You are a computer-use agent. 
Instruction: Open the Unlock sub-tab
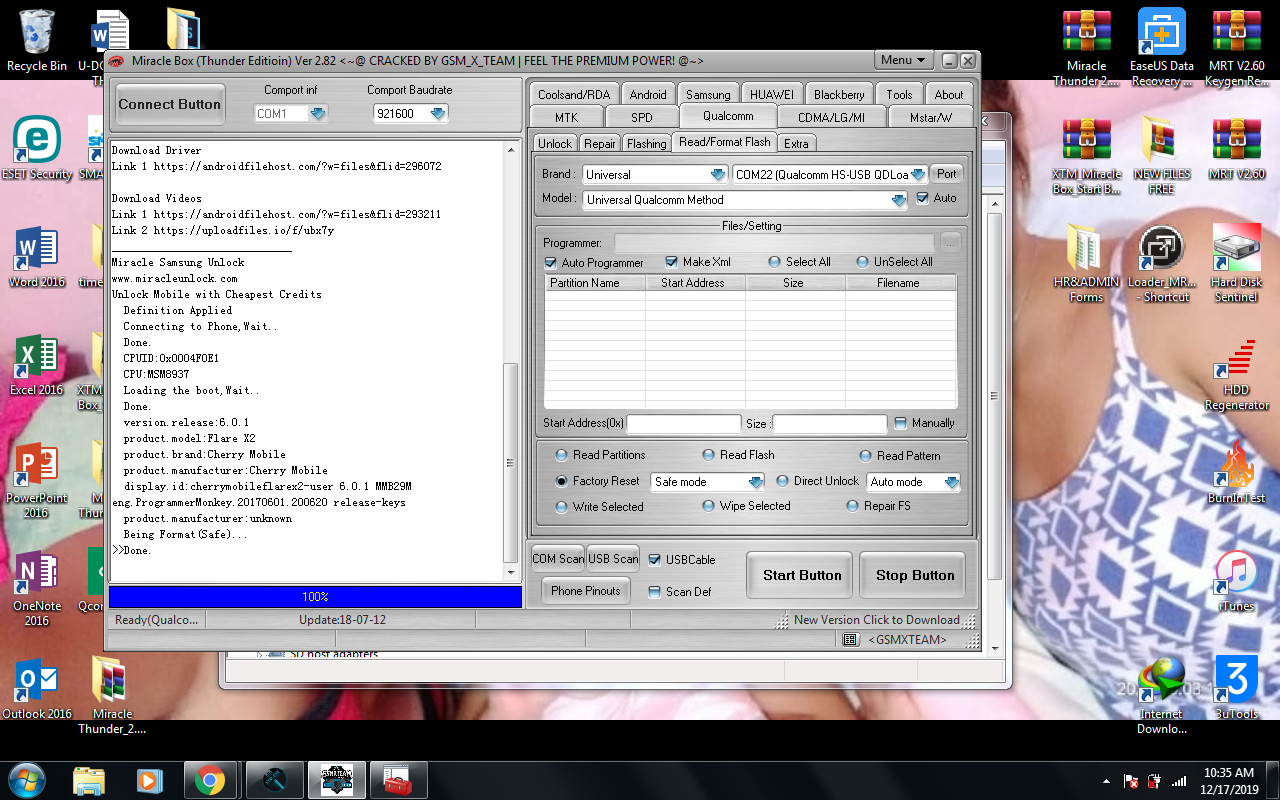coord(555,143)
